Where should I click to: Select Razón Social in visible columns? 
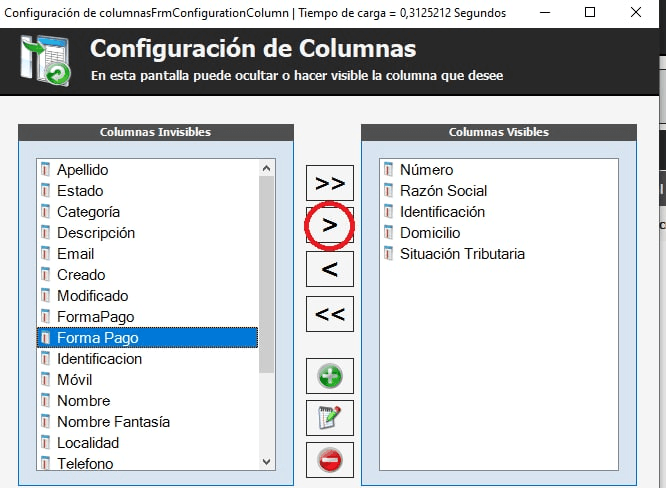click(443, 191)
